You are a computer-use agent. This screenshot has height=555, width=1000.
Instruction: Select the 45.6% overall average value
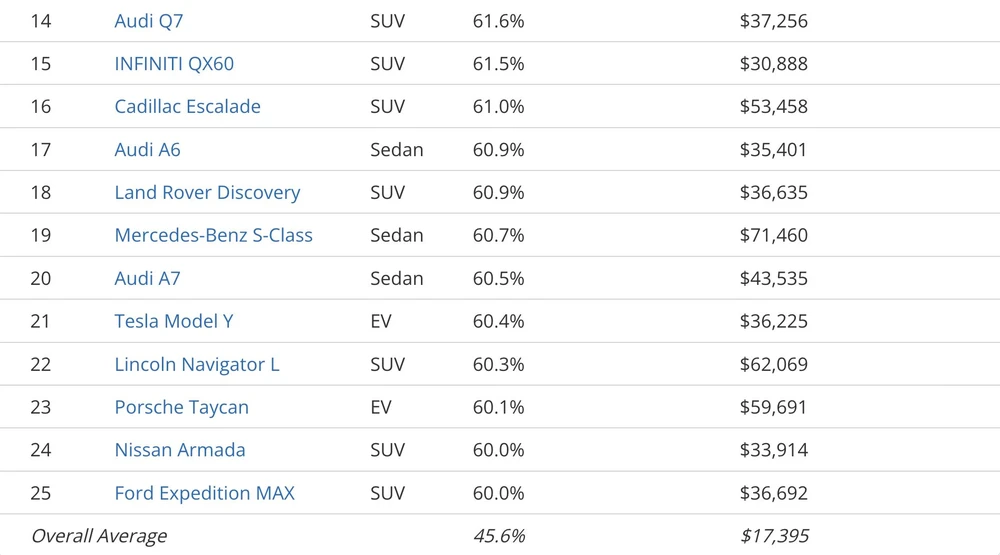(499, 537)
